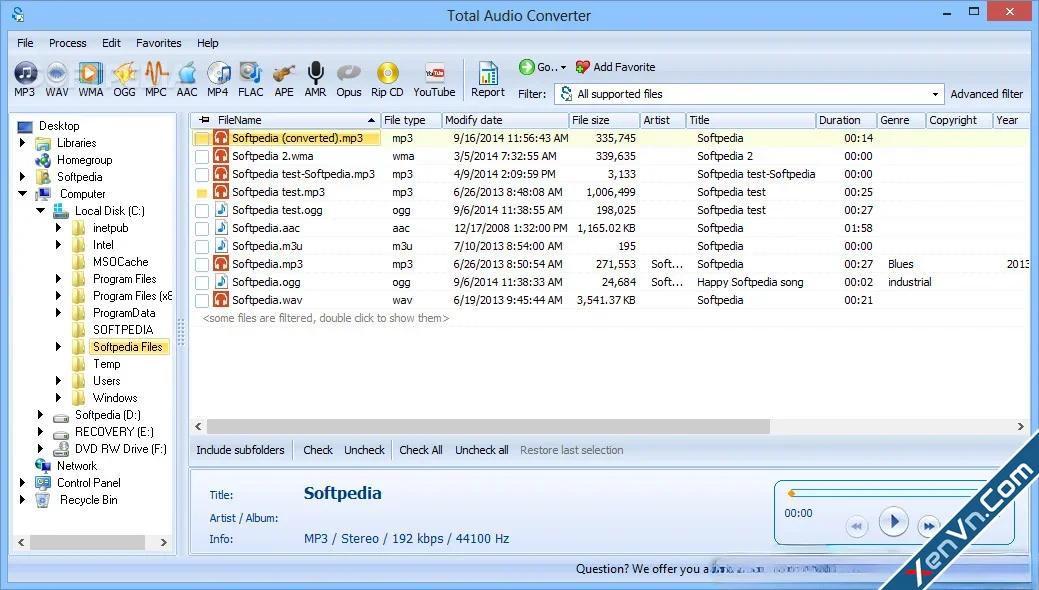Check the Softpedia.wav checkbox
The width and height of the screenshot is (1039, 590).
click(202, 300)
